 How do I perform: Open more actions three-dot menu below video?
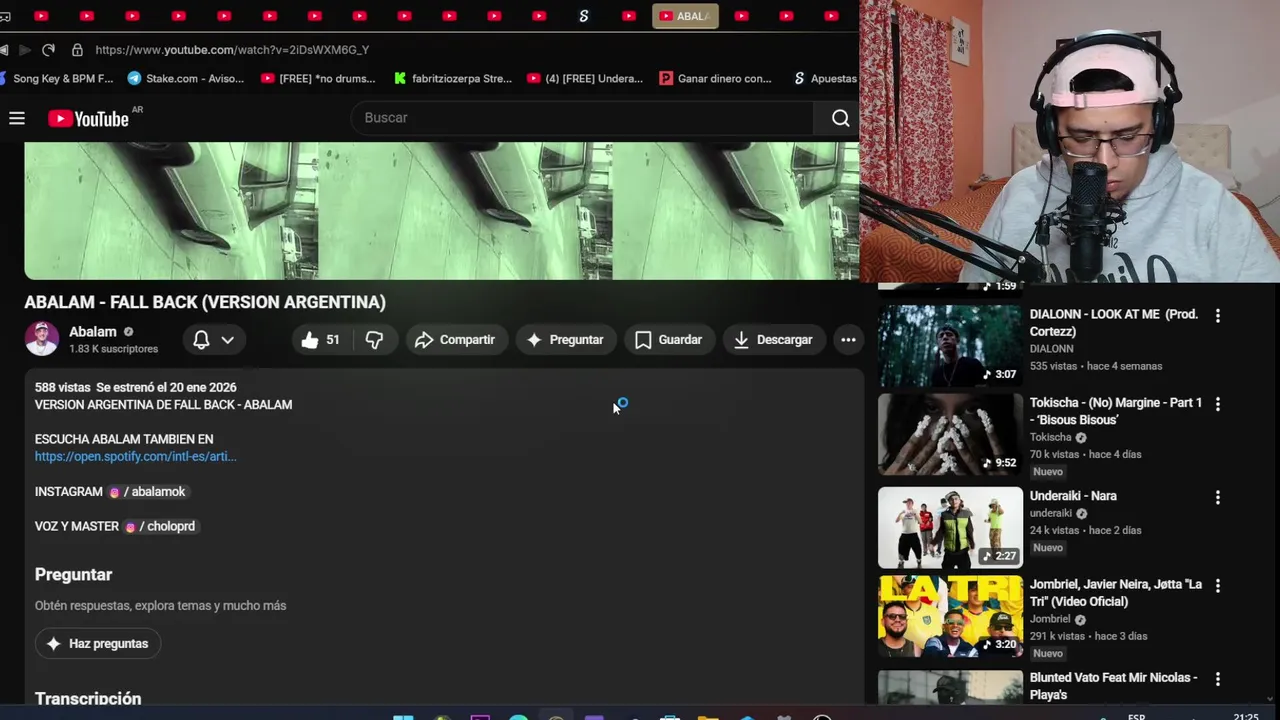click(x=848, y=340)
